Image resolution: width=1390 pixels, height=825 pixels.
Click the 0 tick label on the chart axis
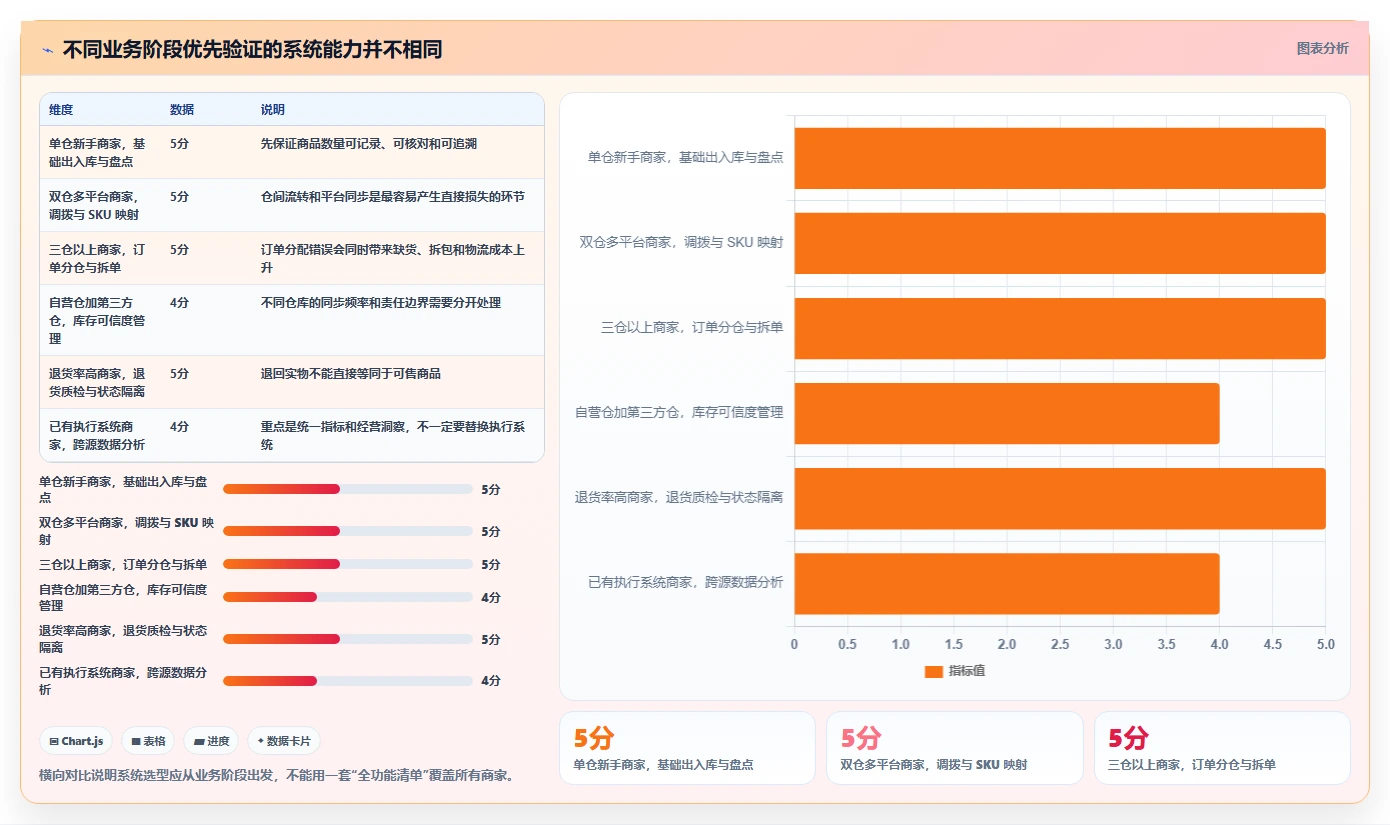[795, 644]
